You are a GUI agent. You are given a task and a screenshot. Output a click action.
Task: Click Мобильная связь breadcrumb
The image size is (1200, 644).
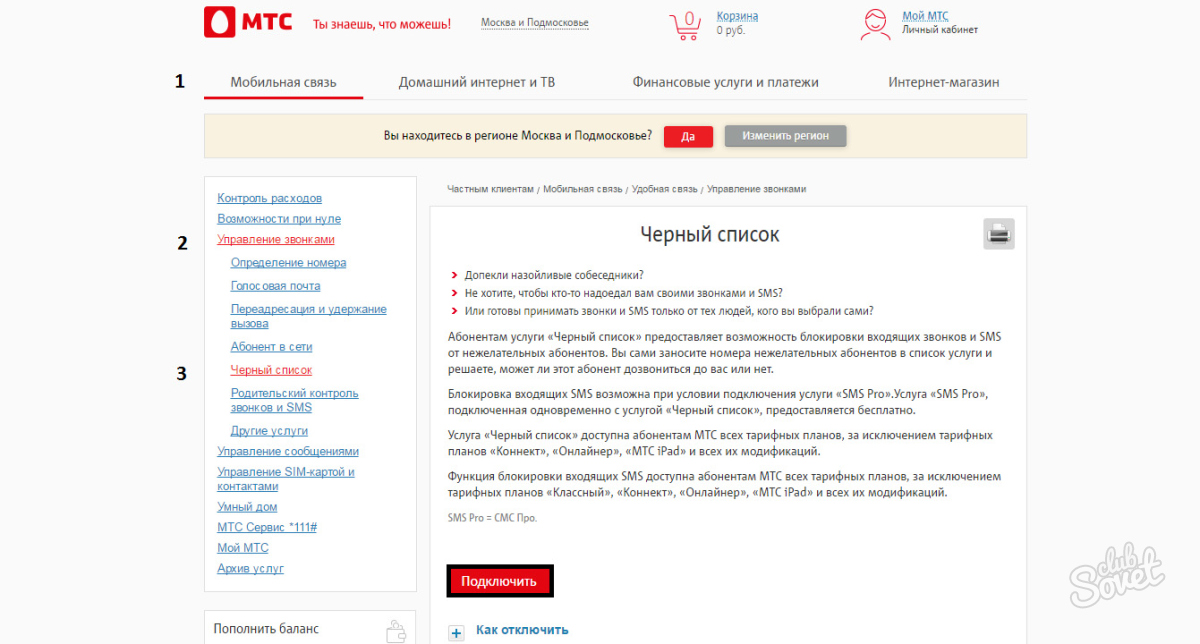pos(583,188)
